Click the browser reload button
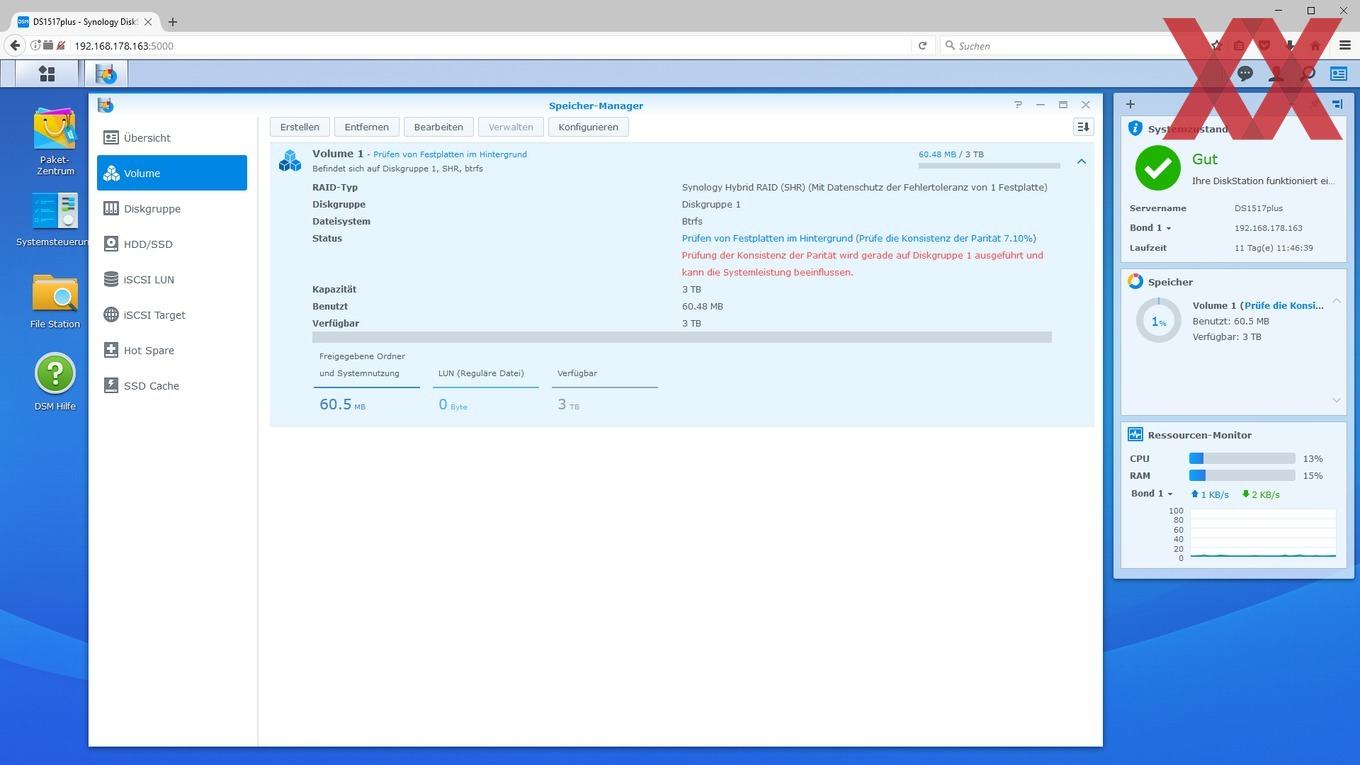 (922, 45)
